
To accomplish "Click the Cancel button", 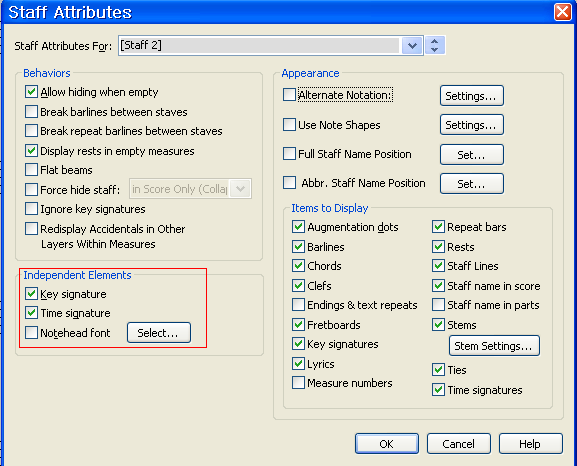I will tap(459, 444).
